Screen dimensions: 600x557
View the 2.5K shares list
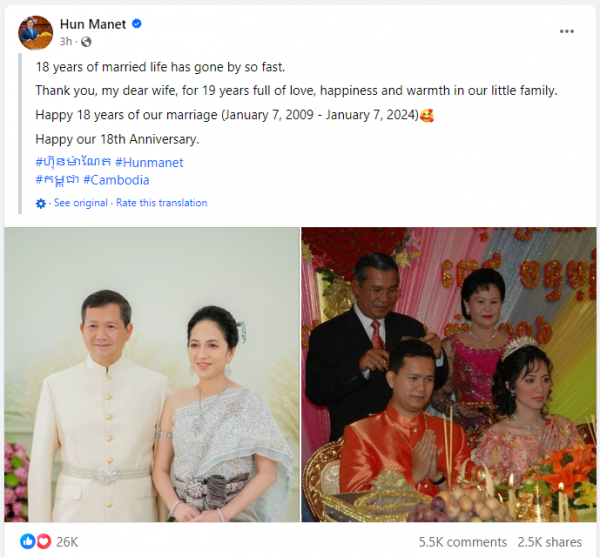pyautogui.click(x=549, y=542)
